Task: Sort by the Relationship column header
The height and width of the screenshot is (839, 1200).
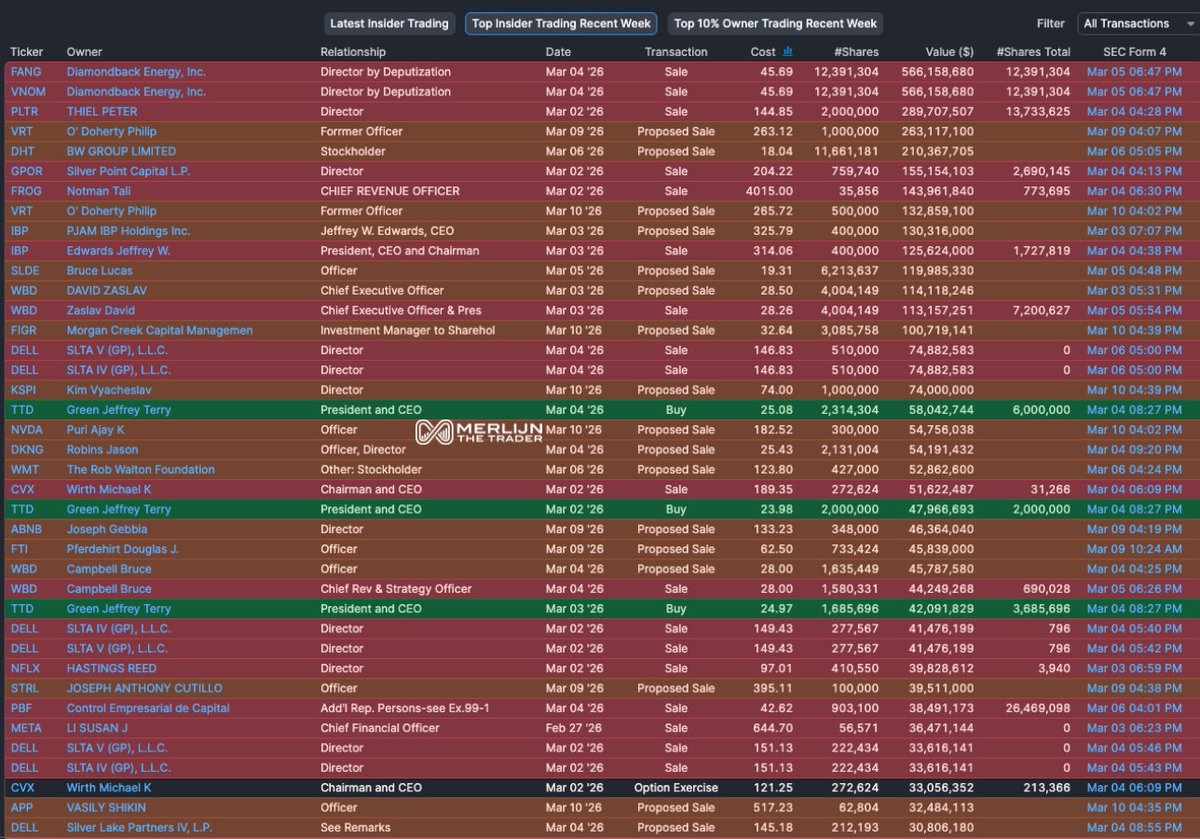Action: (353, 52)
